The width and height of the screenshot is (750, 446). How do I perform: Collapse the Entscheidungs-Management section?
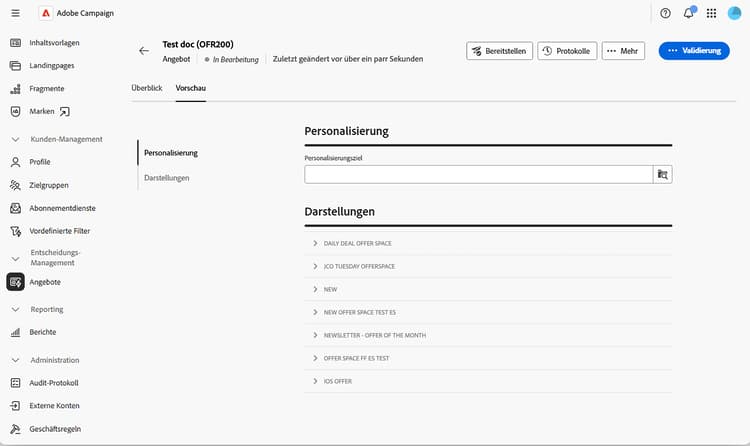tap(15, 258)
